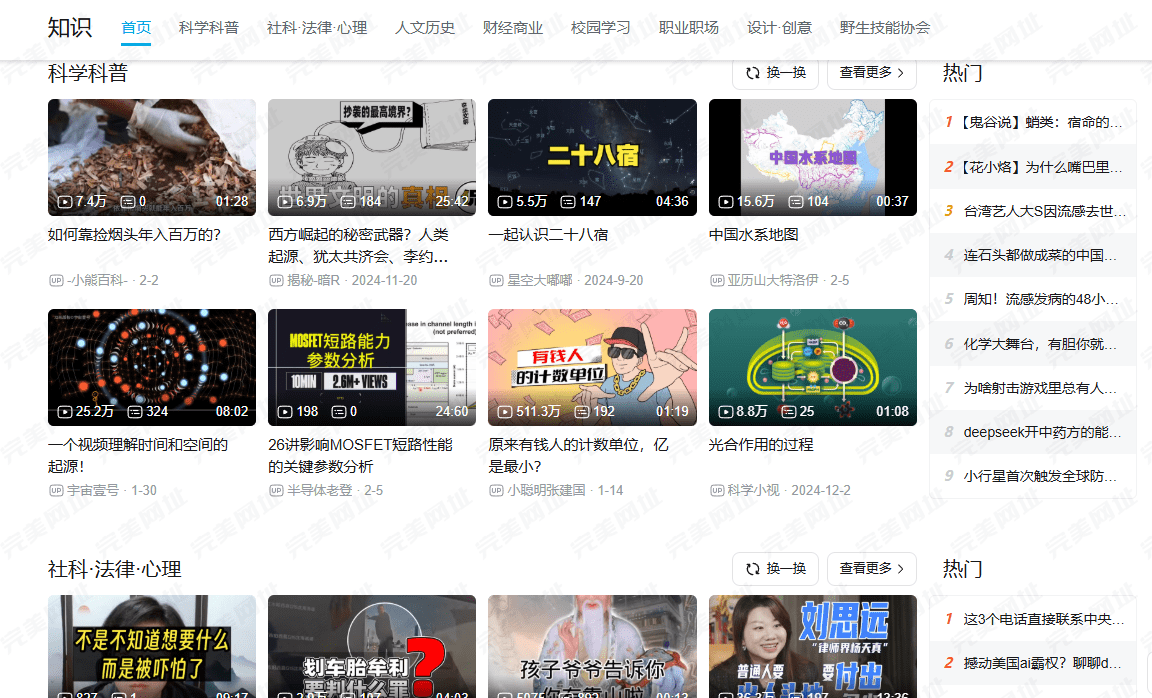This screenshot has height=698, width=1152.
Task: Open the 社科·法律·心理 tab
Action: (x=317, y=28)
